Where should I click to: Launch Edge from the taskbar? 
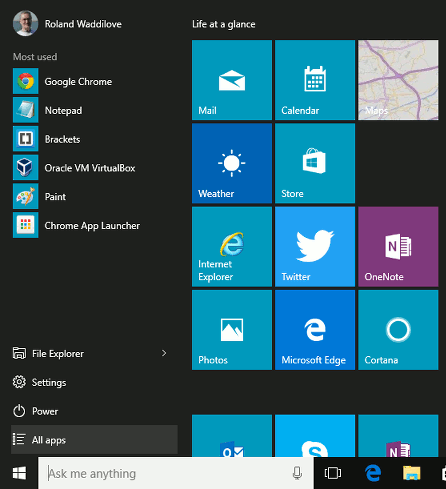point(373,473)
